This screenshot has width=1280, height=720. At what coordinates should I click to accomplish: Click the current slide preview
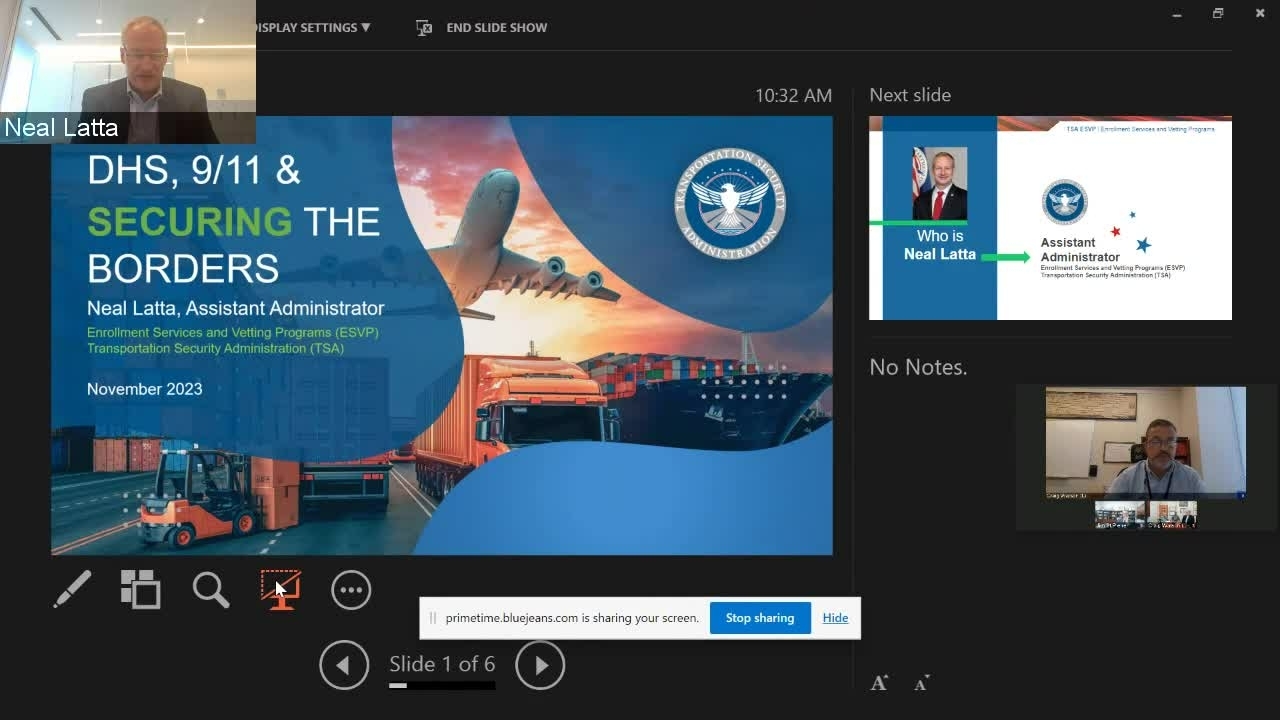(x=442, y=335)
